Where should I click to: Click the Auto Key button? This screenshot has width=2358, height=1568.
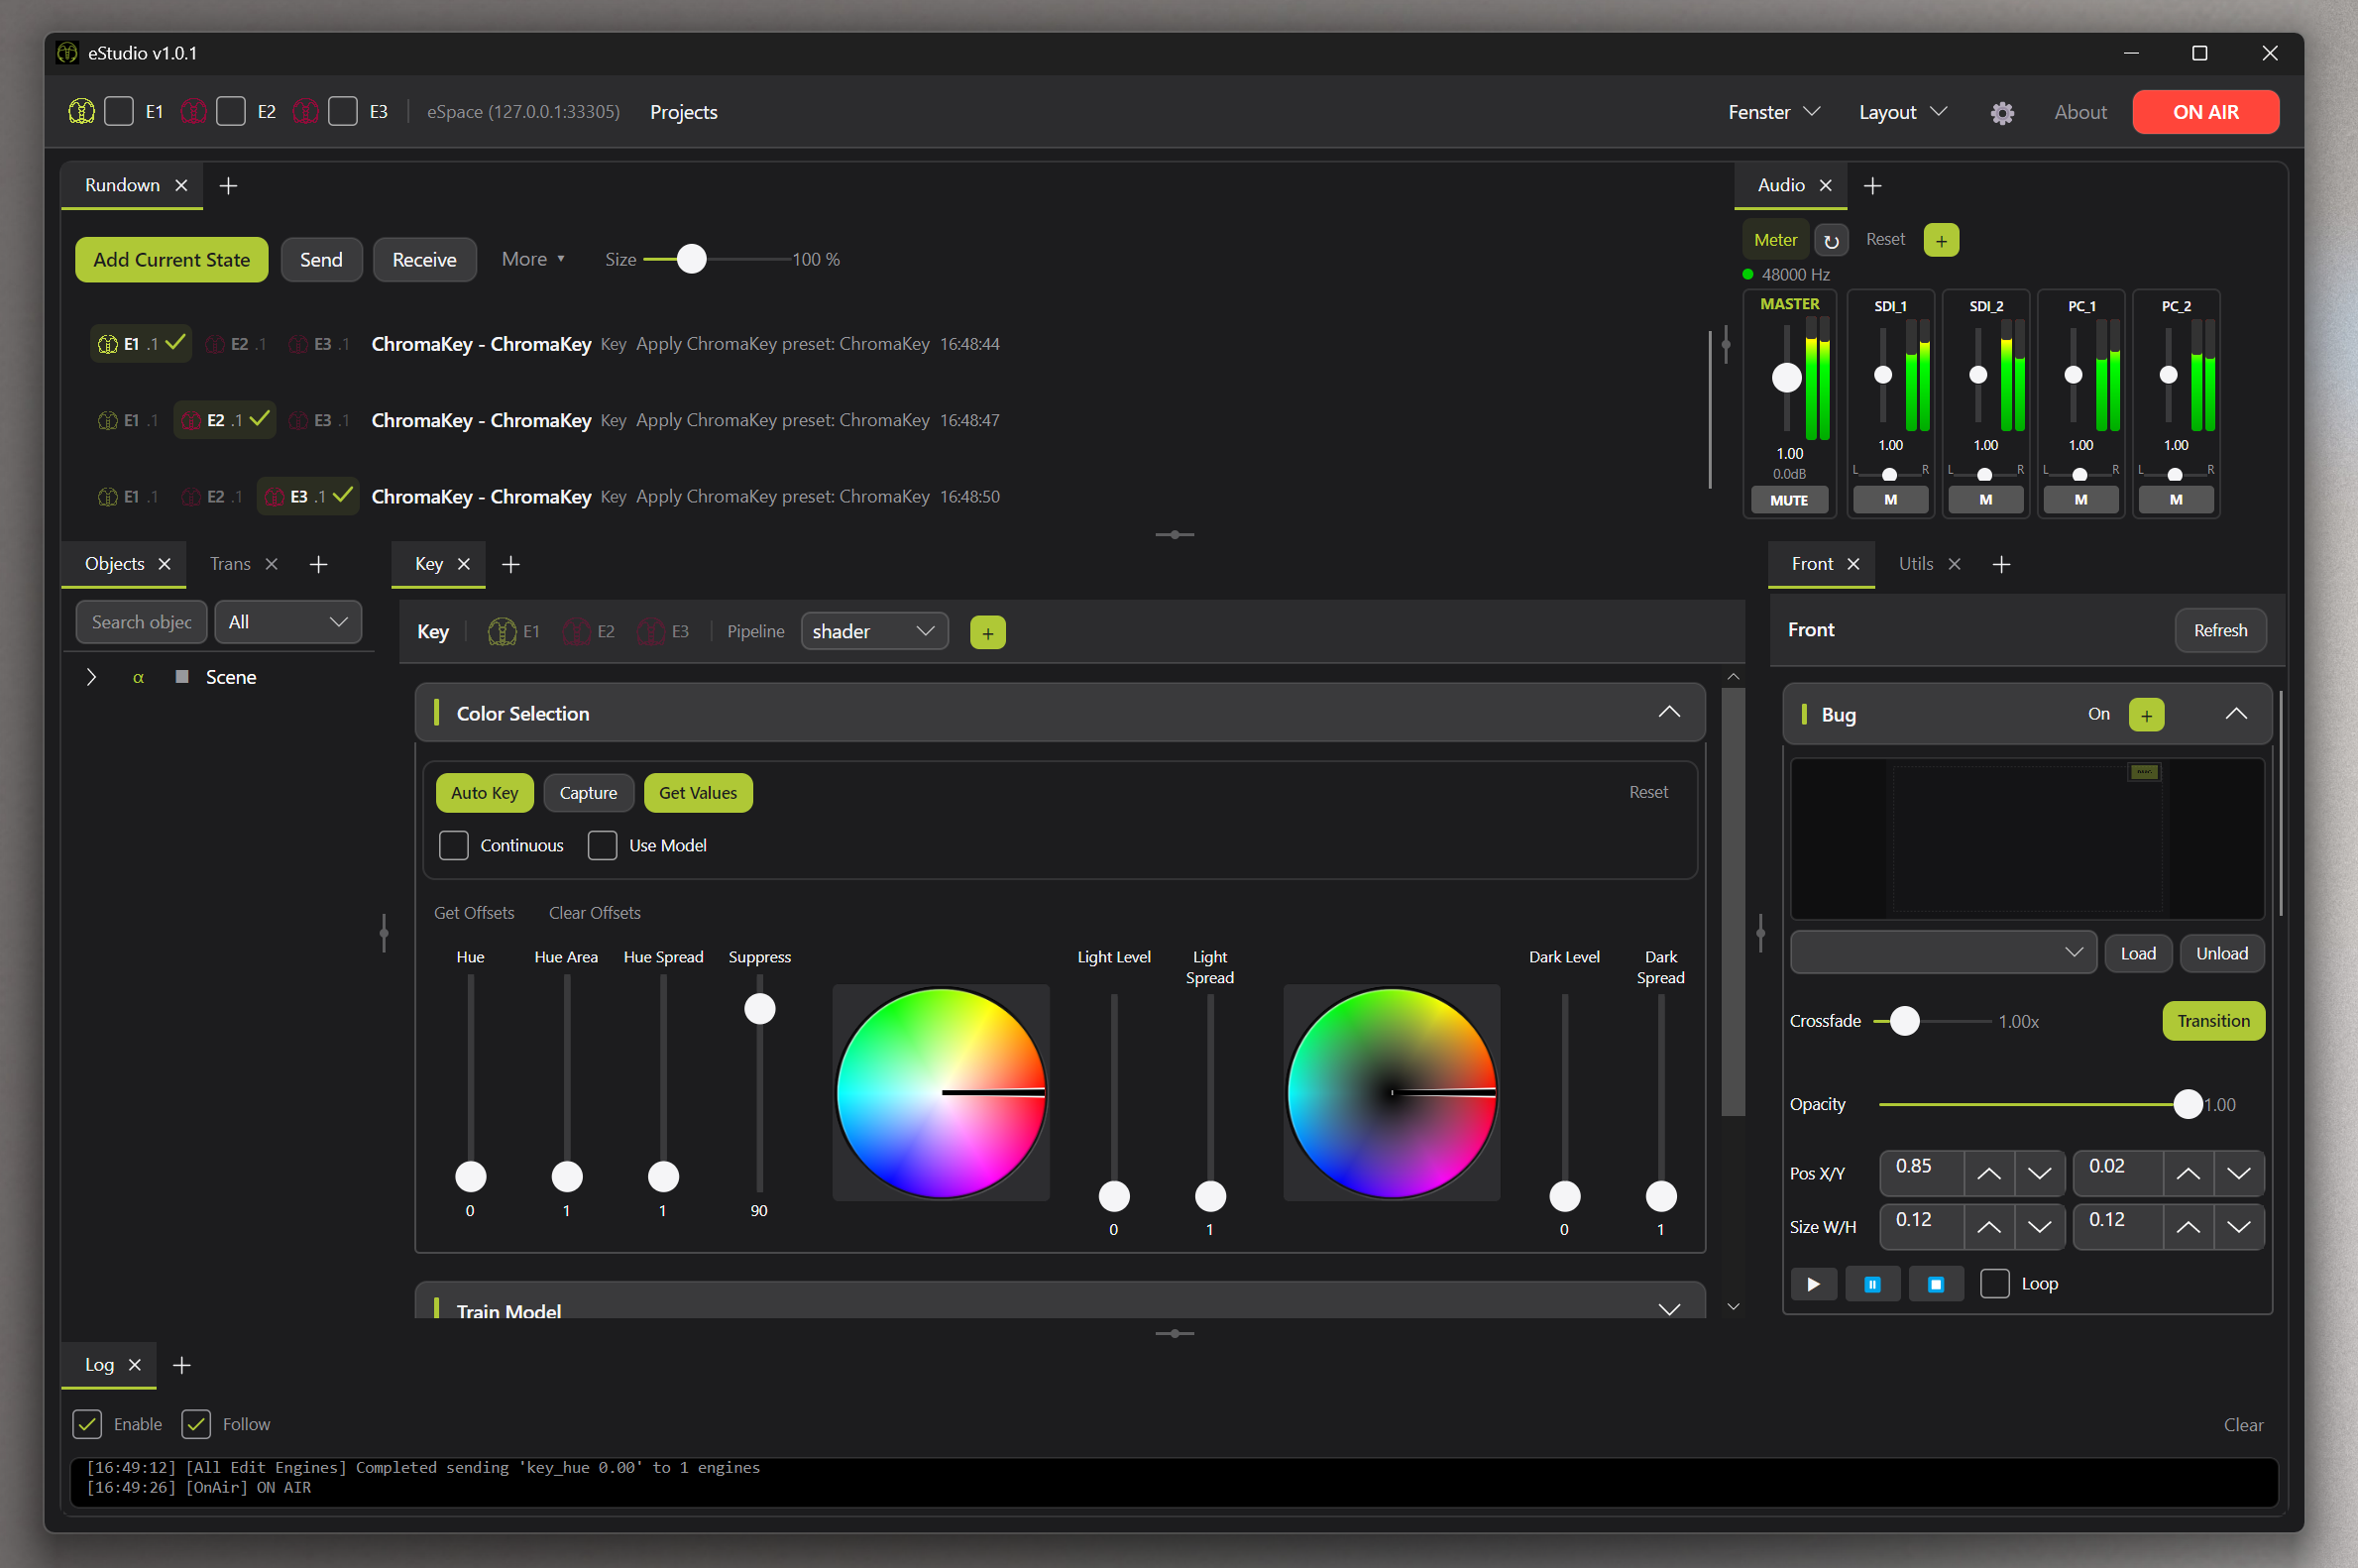click(485, 793)
